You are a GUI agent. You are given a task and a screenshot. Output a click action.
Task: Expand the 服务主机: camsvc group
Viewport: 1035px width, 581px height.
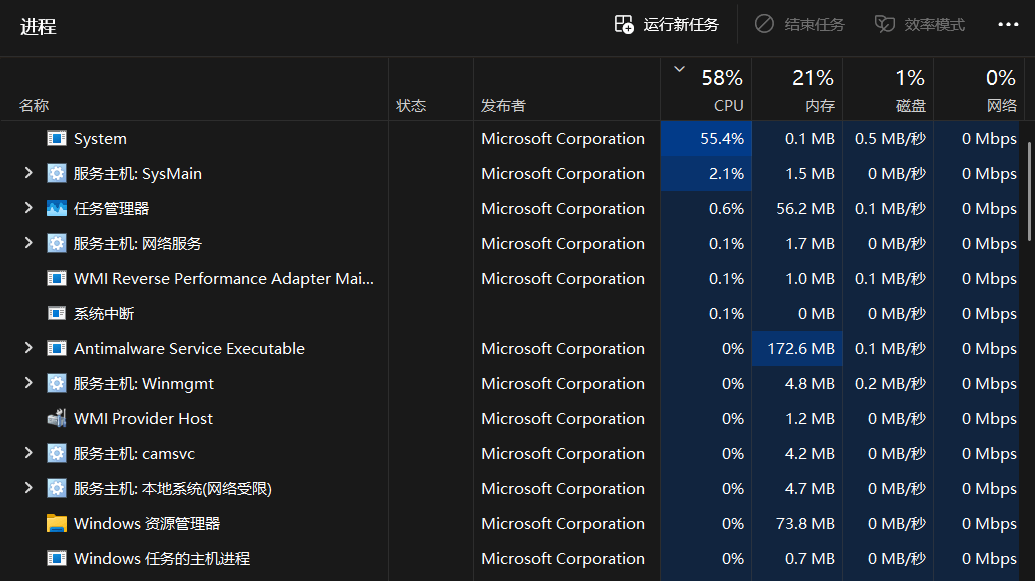coord(28,453)
